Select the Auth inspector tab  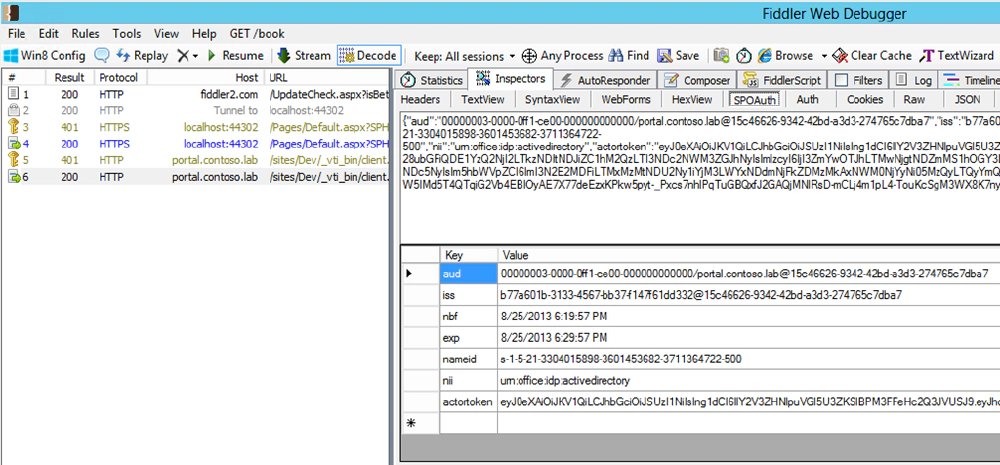(807, 100)
